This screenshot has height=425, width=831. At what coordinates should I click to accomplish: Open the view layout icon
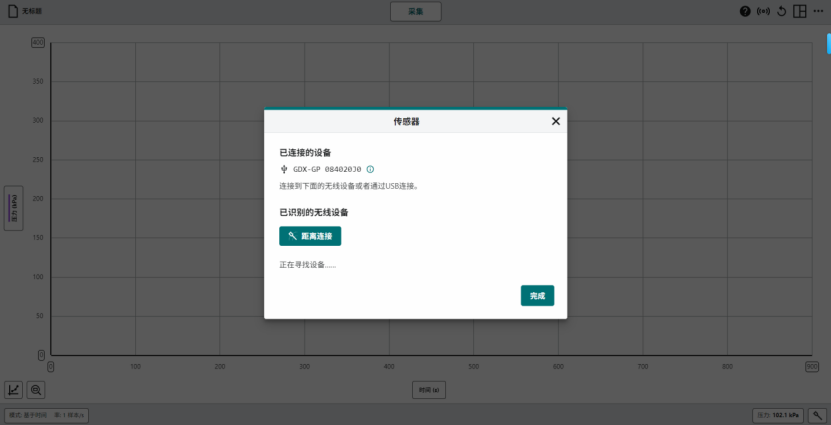click(799, 11)
